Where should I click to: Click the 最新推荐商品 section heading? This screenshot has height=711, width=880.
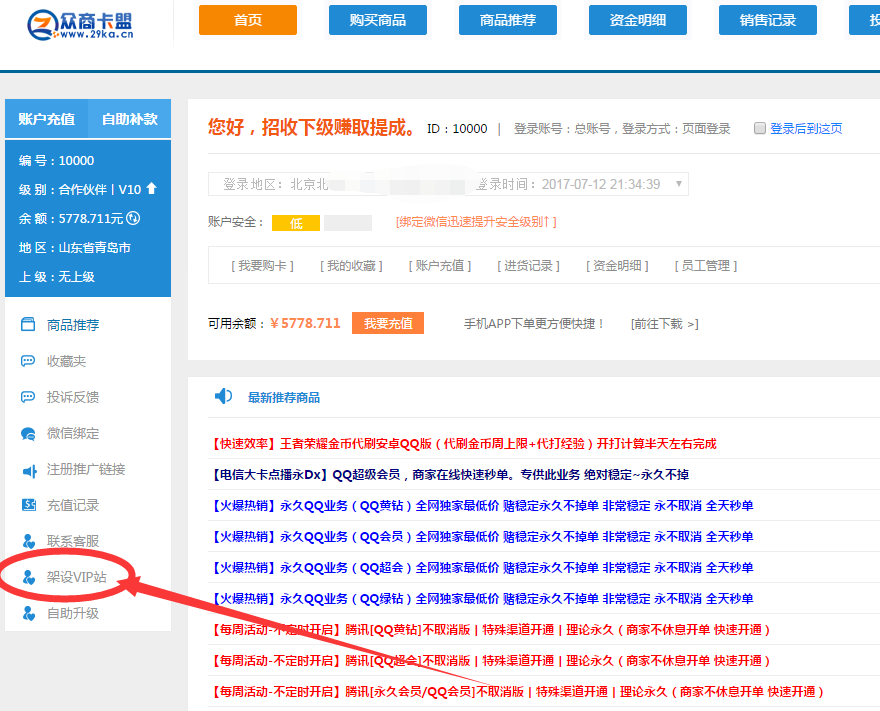pyautogui.click(x=284, y=397)
